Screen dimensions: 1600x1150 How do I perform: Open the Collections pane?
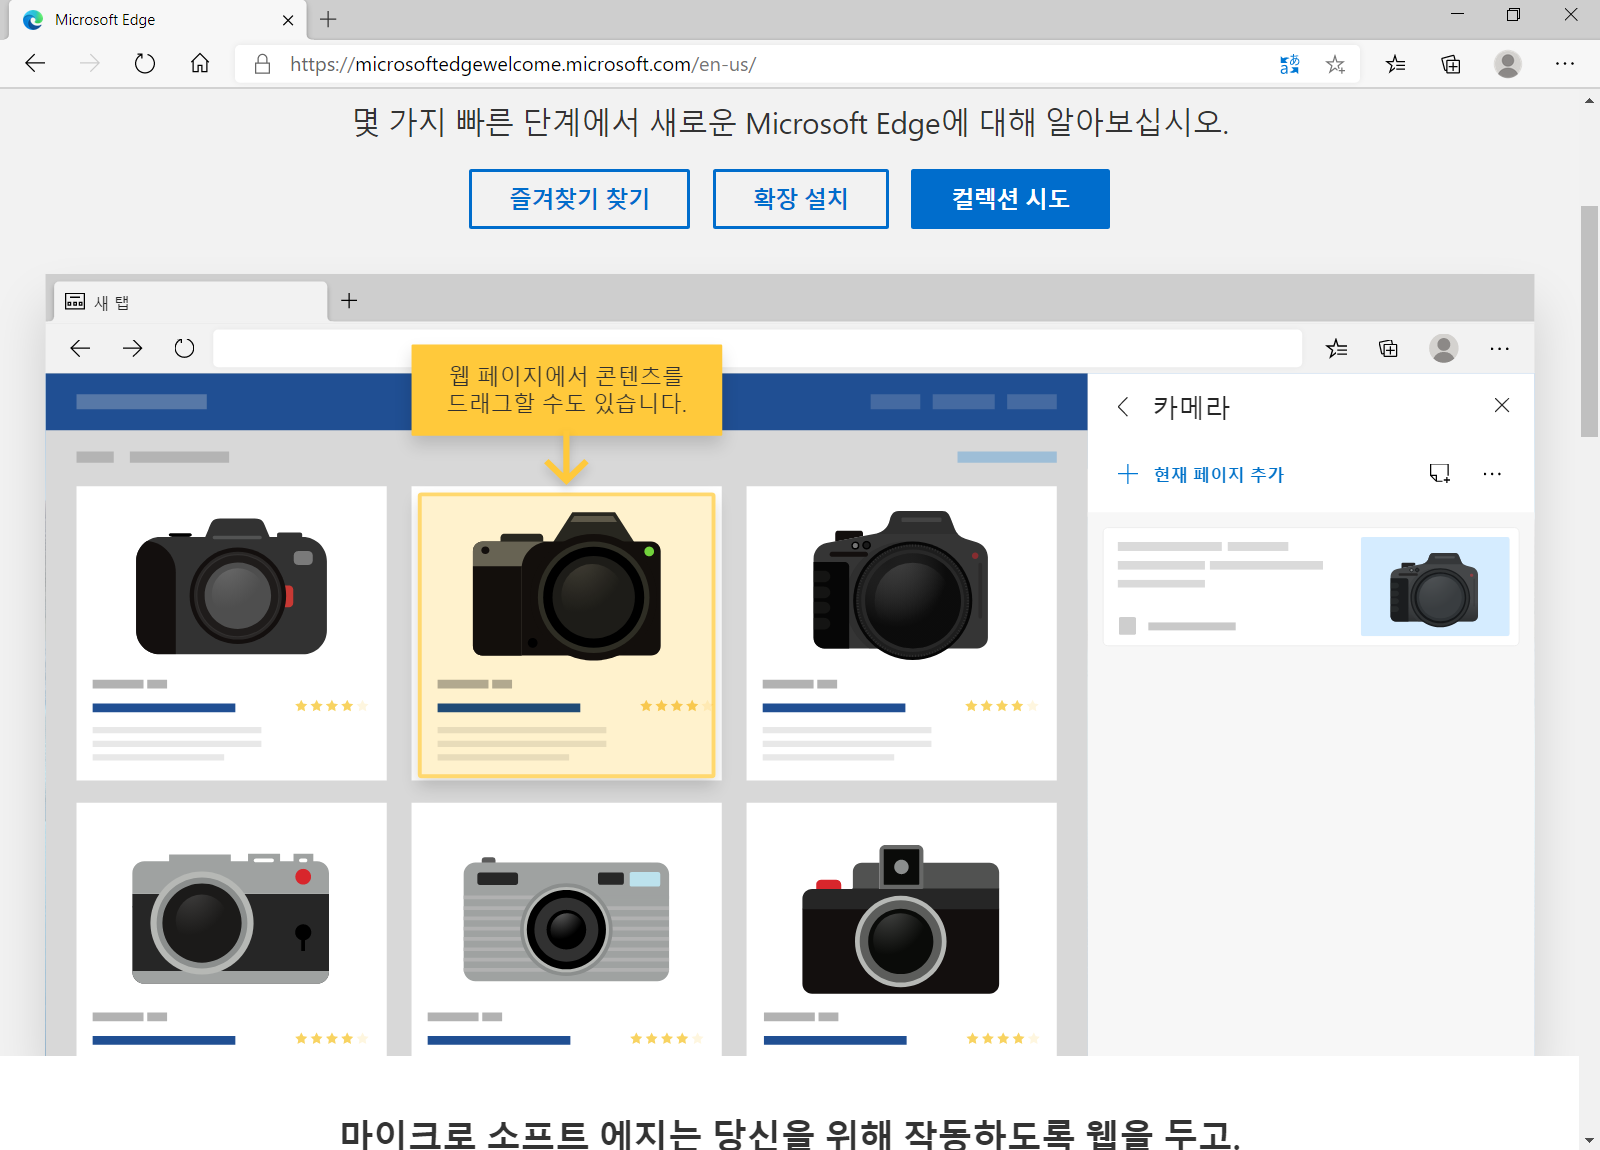click(1451, 64)
